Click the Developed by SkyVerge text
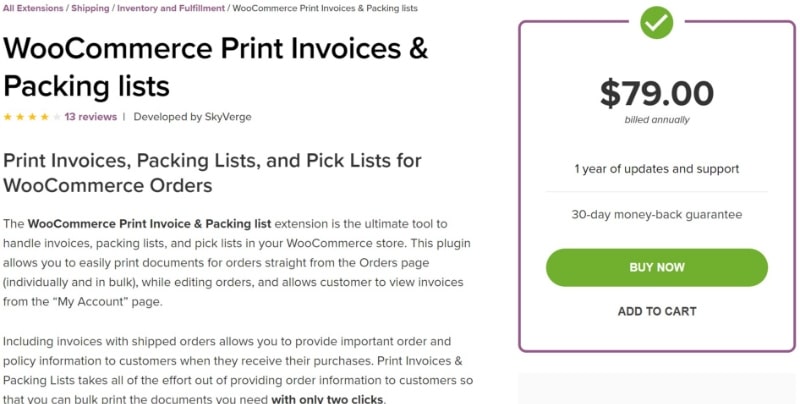Image resolution: width=800 pixels, height=404 pixels. (x=192, y=117)
